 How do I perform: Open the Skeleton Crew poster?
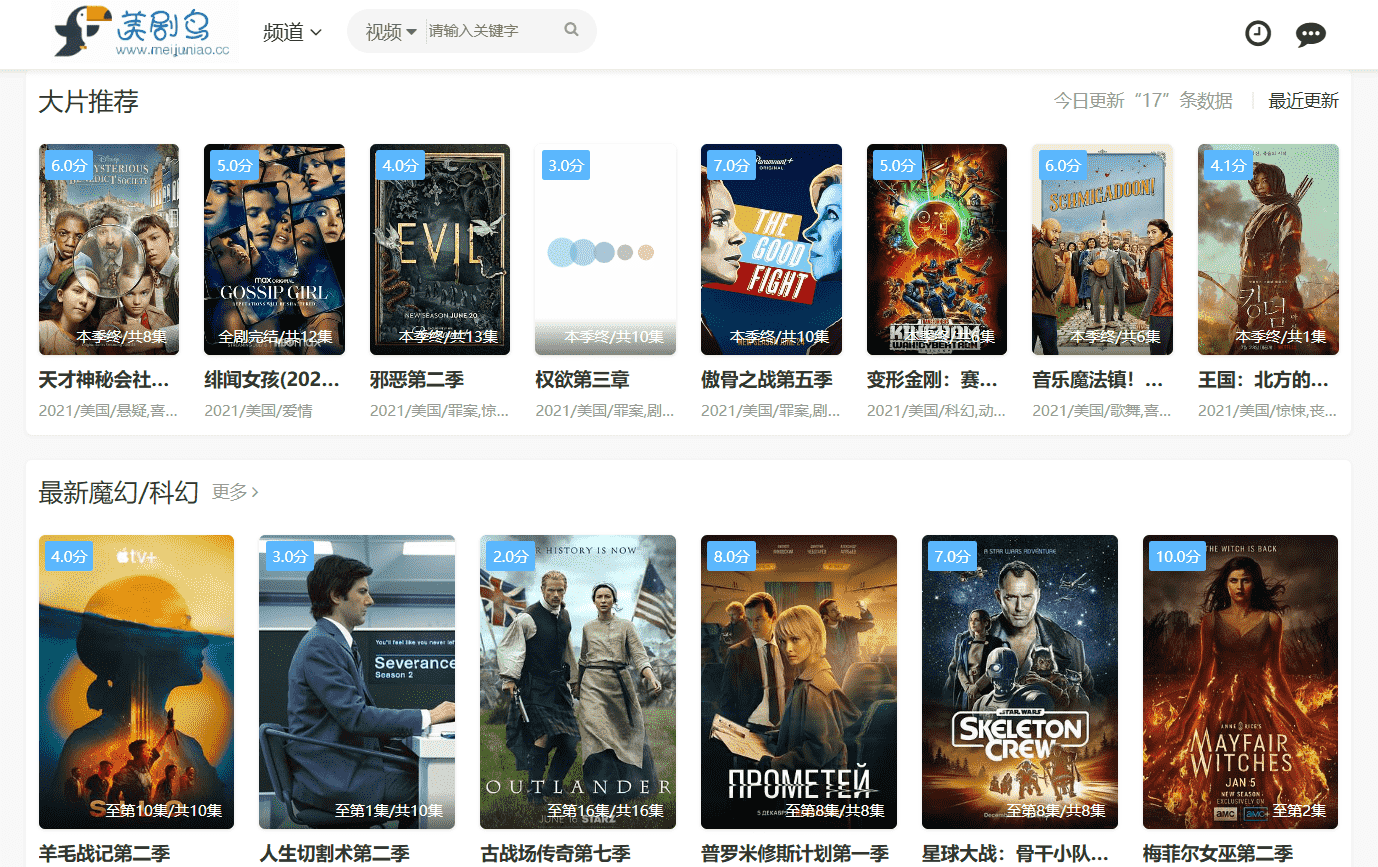(x=1020, y=682)
